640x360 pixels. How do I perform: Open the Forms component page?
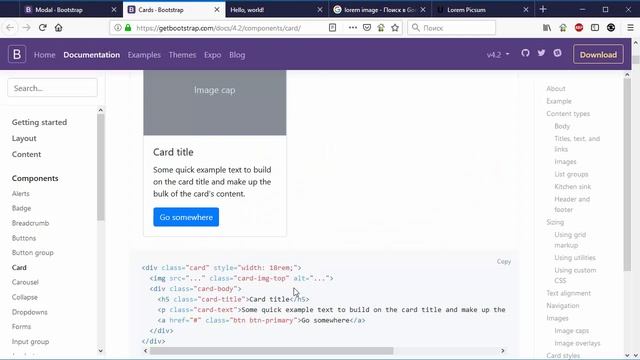(x=22, y=327)
